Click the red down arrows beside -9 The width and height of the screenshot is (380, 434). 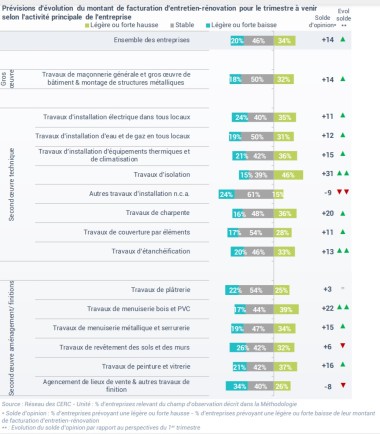coord(343,192)
